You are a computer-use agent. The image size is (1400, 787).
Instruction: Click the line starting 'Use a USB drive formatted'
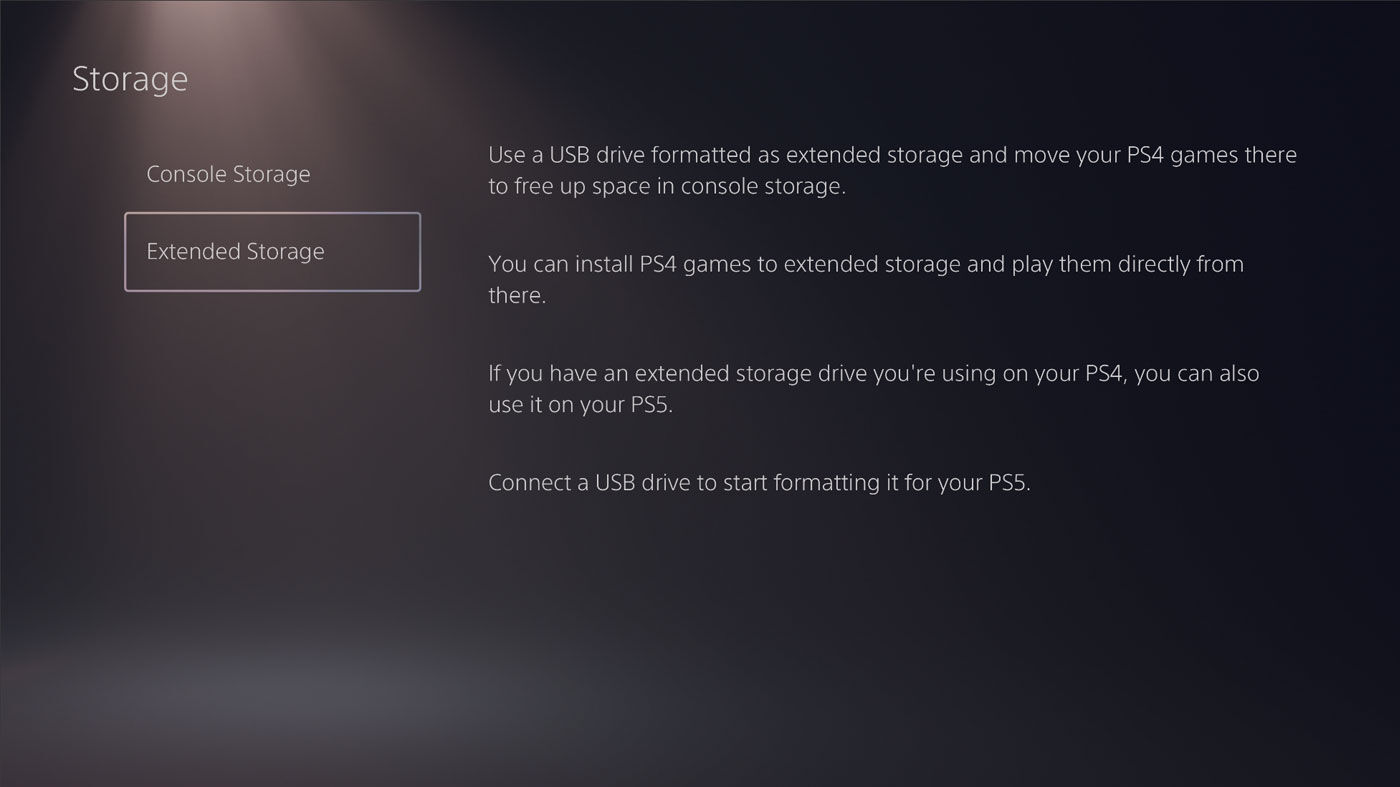[x=892, y=155]
